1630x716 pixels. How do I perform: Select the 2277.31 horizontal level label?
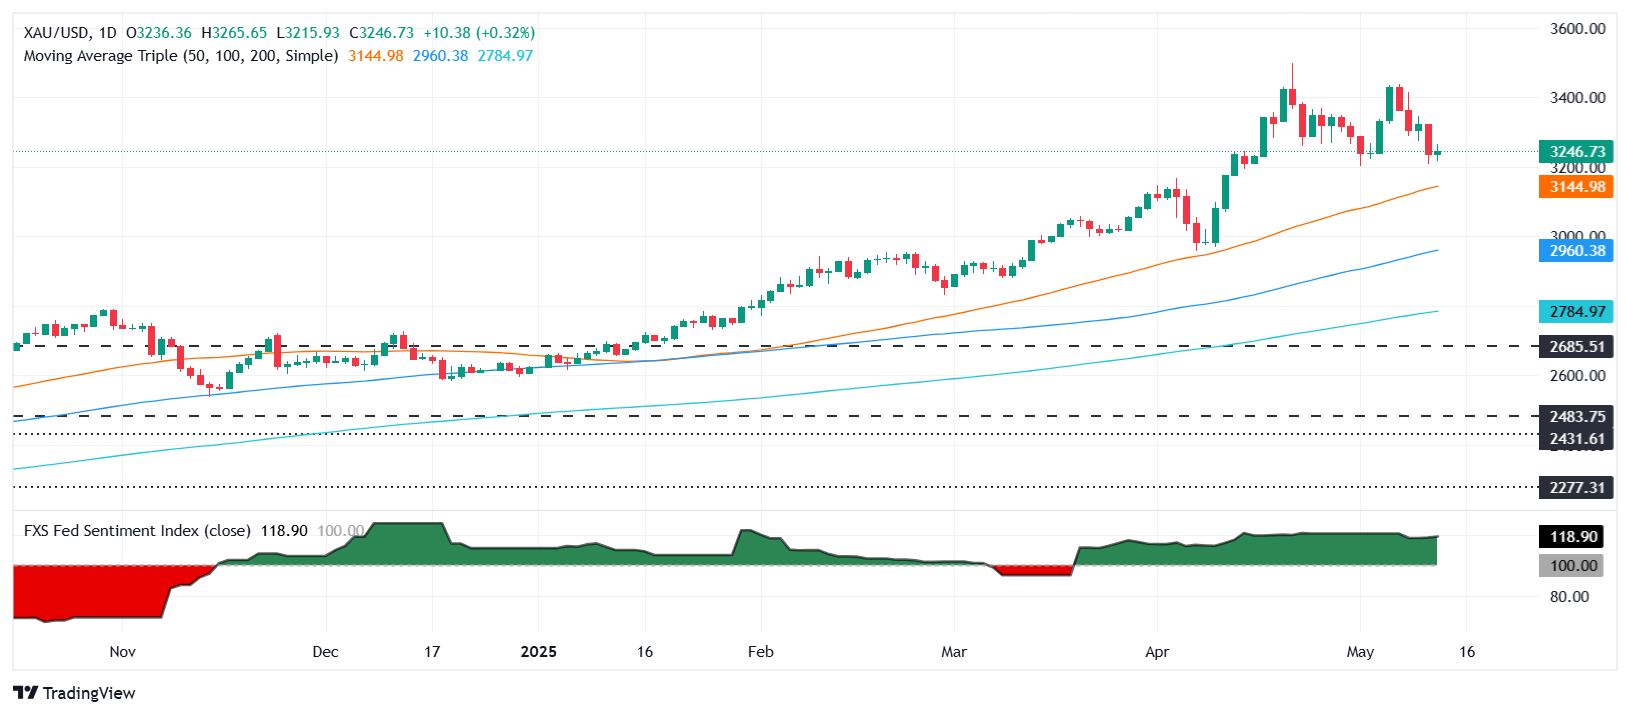(1576, 488)
